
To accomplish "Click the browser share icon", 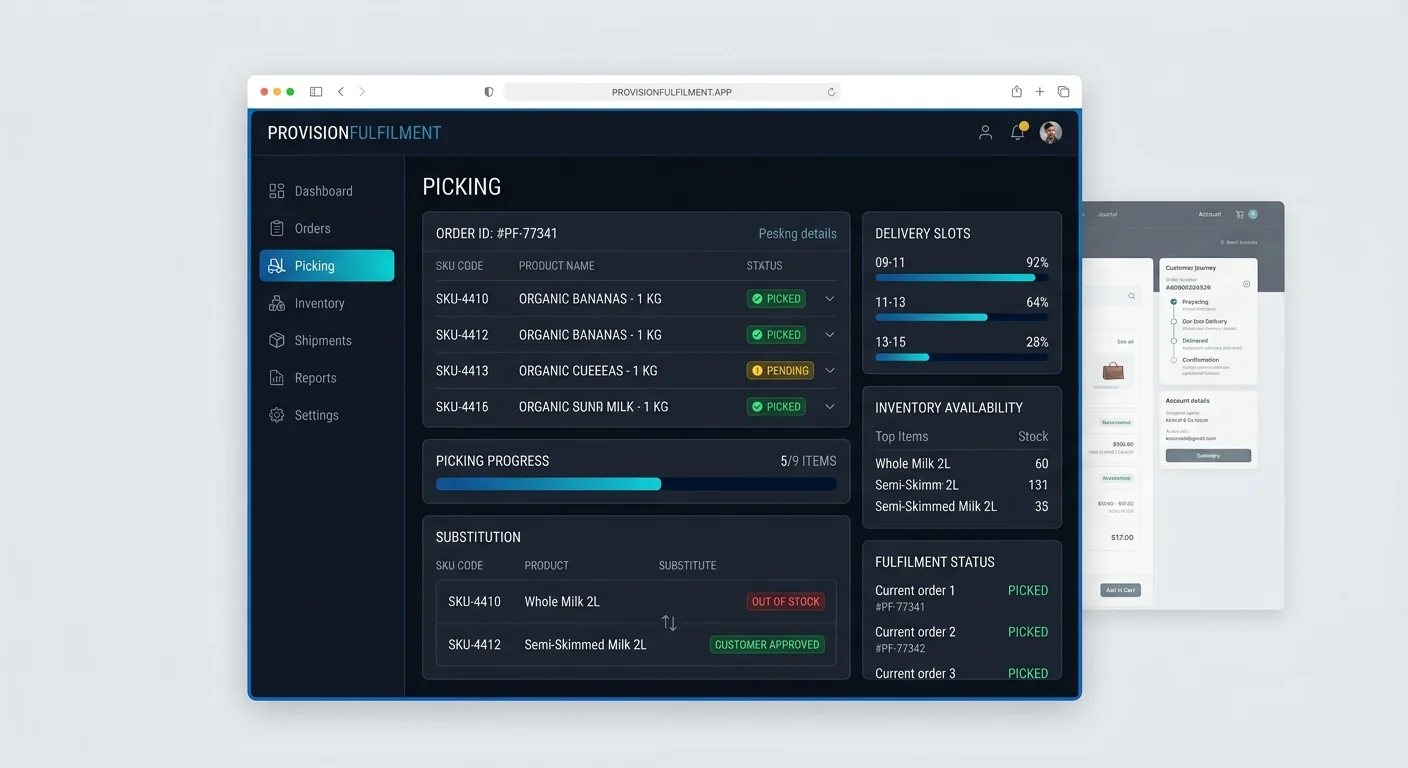I will point(1017,91).
